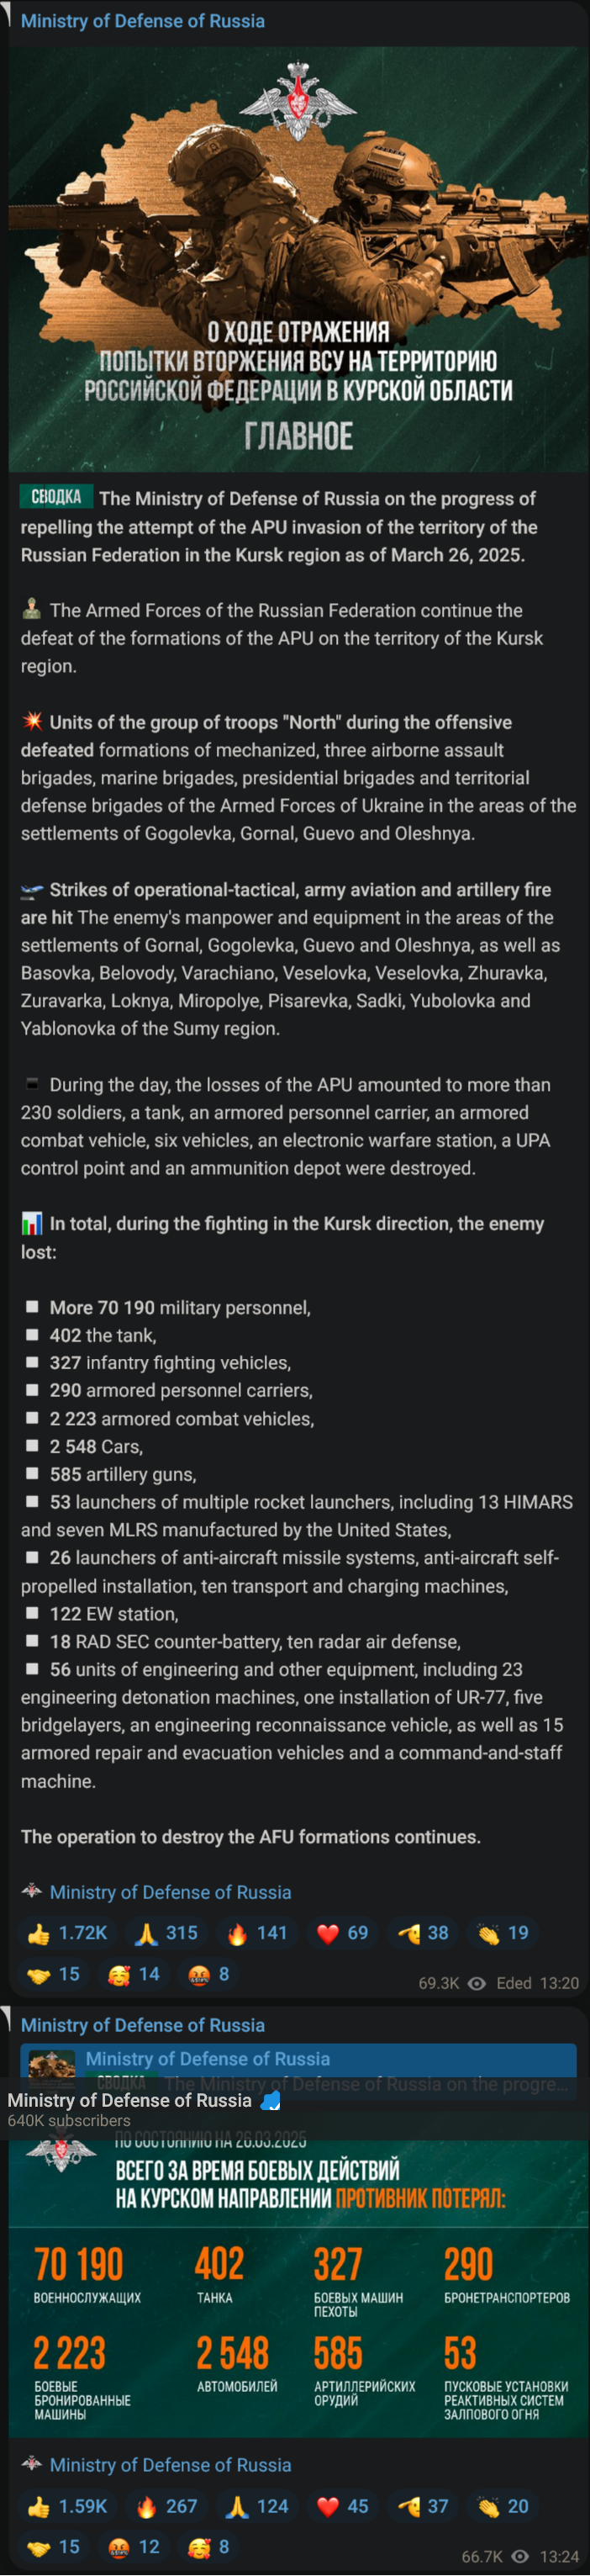Open Ministry of Defense of Russia channel header
The height and width of the screenshot is (2576, 590).
tap(142, 20)
